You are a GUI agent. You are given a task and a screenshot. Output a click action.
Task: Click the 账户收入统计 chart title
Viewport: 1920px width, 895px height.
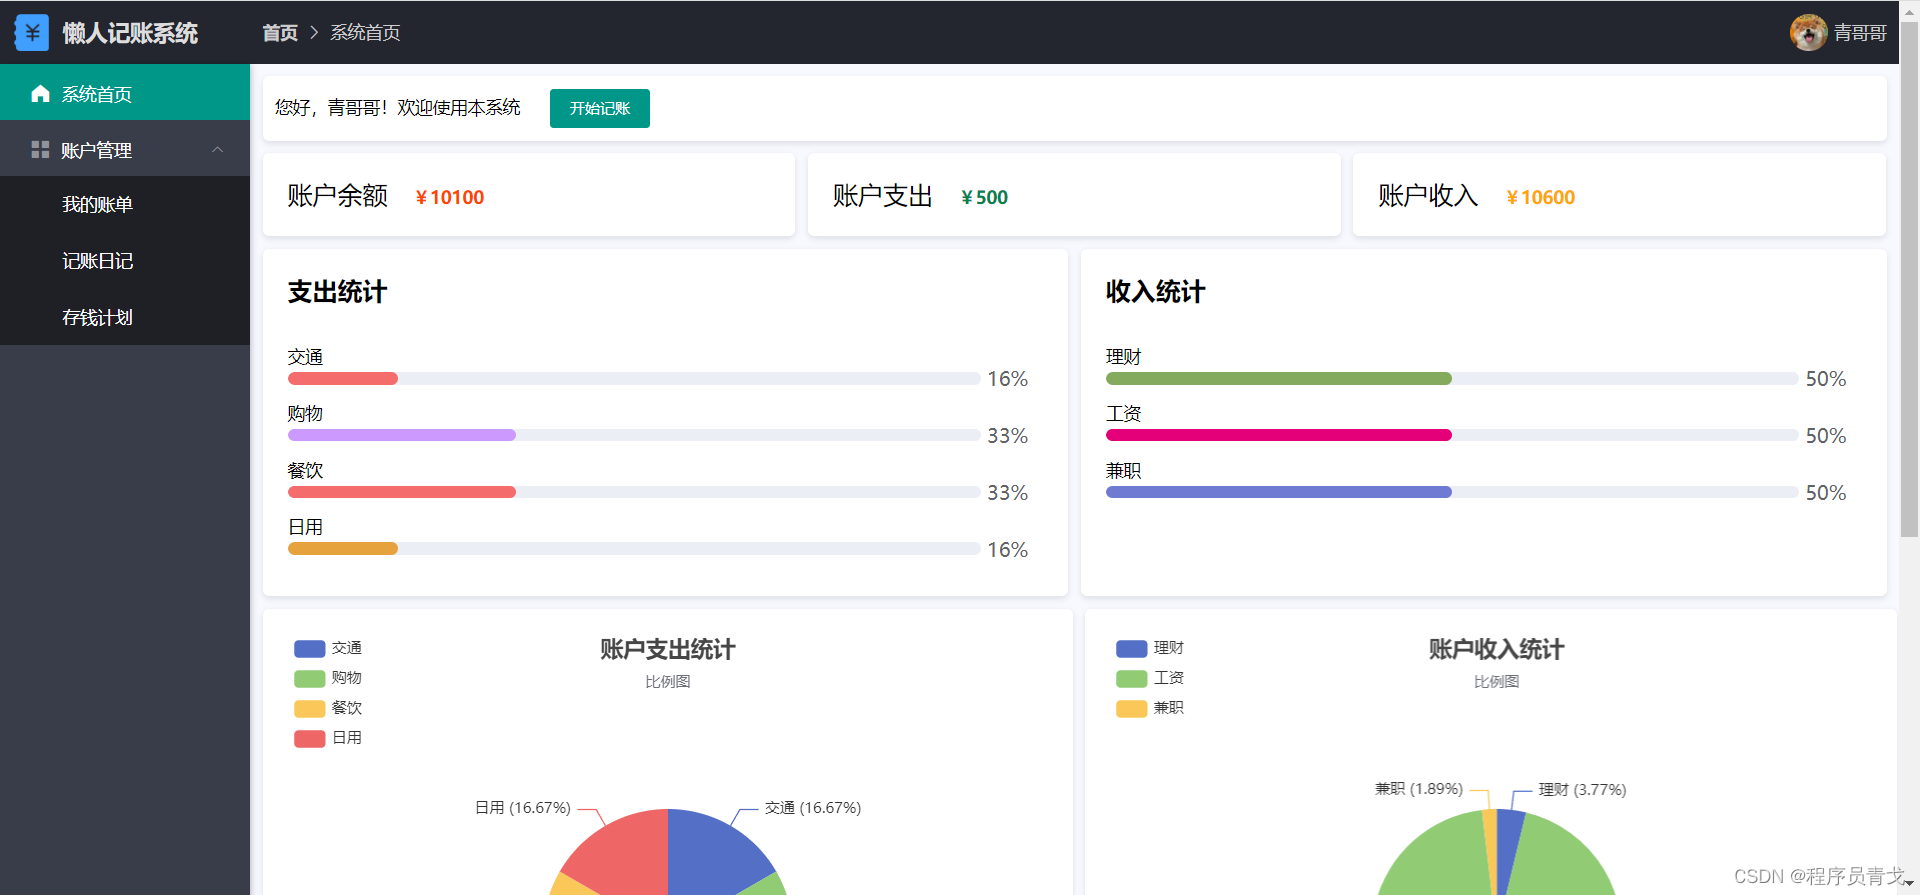[1496, 650]
